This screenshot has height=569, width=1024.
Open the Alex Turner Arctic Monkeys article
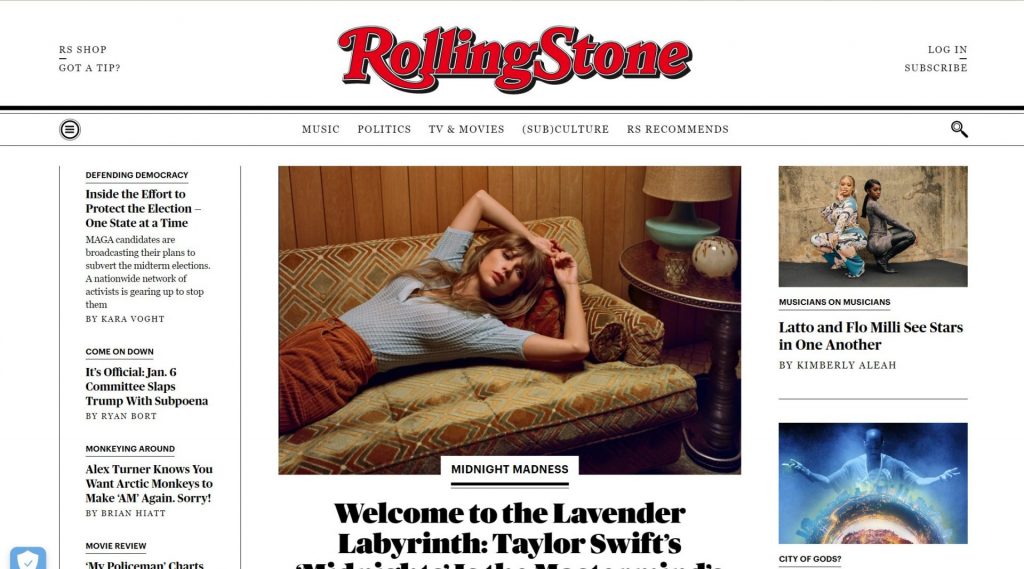pyautogui.click(x=149, y=483)
